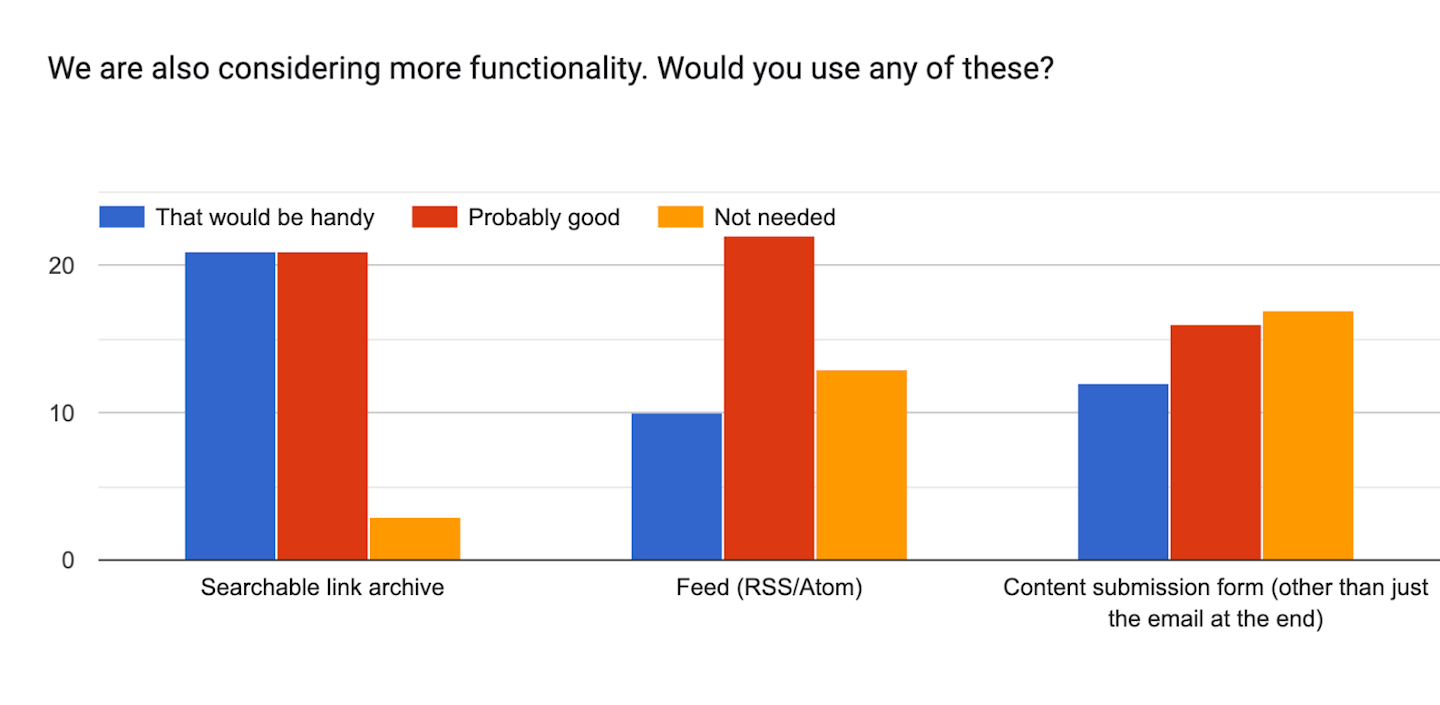
Task: Click the red 'Probably good' legend swatch
Action: coord(434,217)
